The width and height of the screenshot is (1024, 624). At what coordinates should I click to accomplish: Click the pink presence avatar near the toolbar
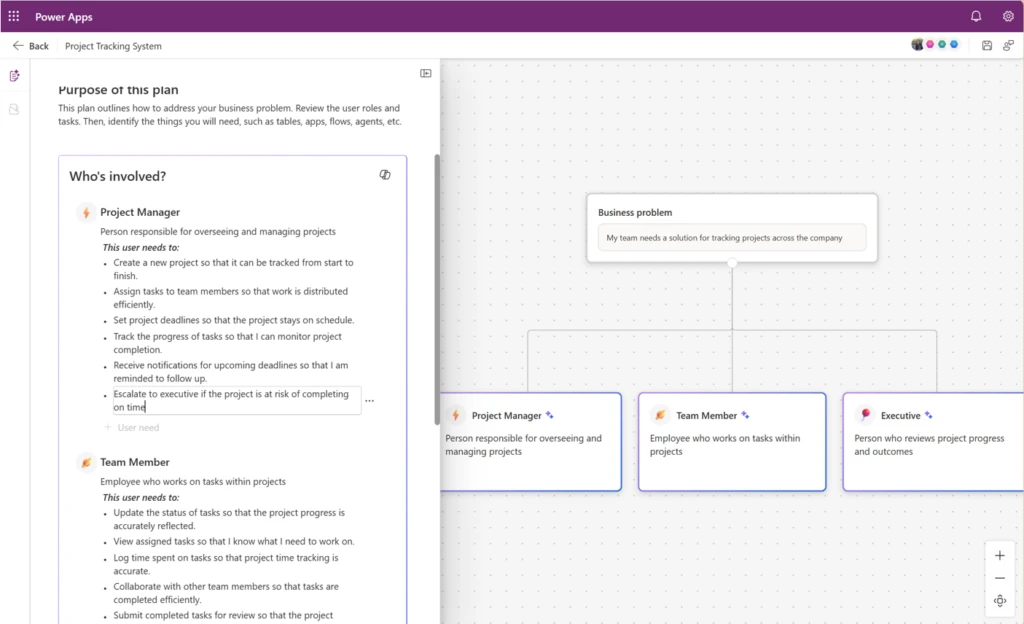point(930,45)
